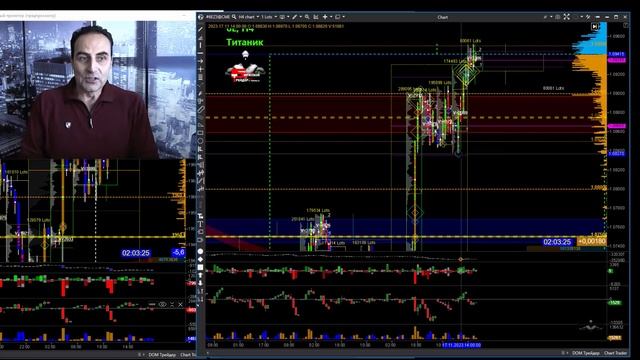Image resolution: width=640 pixels, height=360 pixels.
Task: Click the chart style icon after Lots
Action: [282, 17]
